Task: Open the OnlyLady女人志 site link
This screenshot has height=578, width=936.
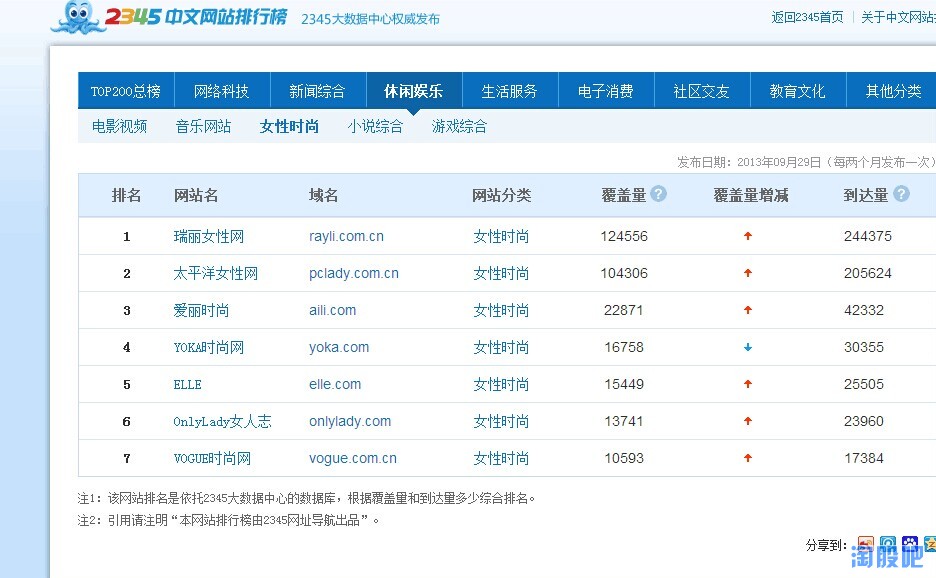Action: click(x=222, y=422)
